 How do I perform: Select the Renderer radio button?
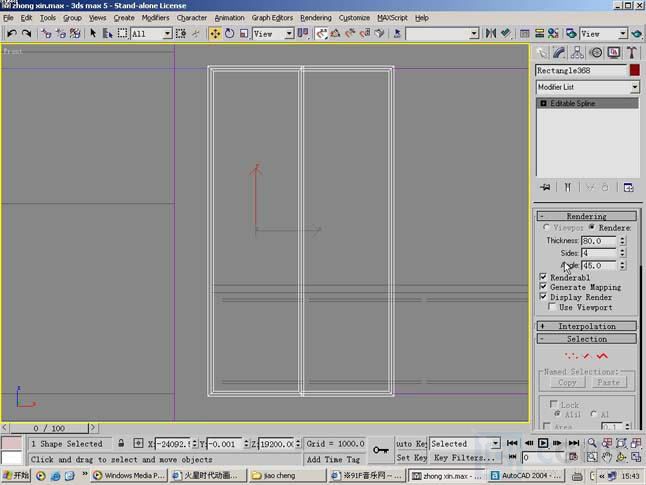(x=592, y=227)
